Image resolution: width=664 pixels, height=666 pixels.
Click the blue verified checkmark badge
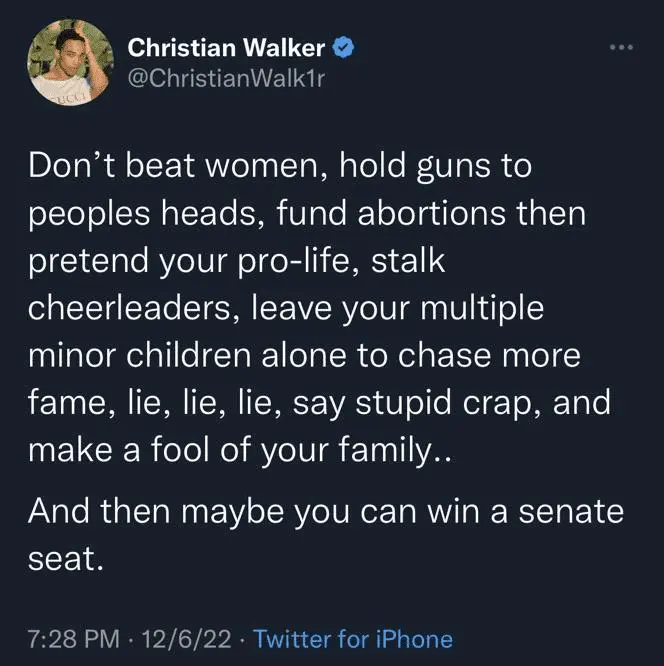342,46
